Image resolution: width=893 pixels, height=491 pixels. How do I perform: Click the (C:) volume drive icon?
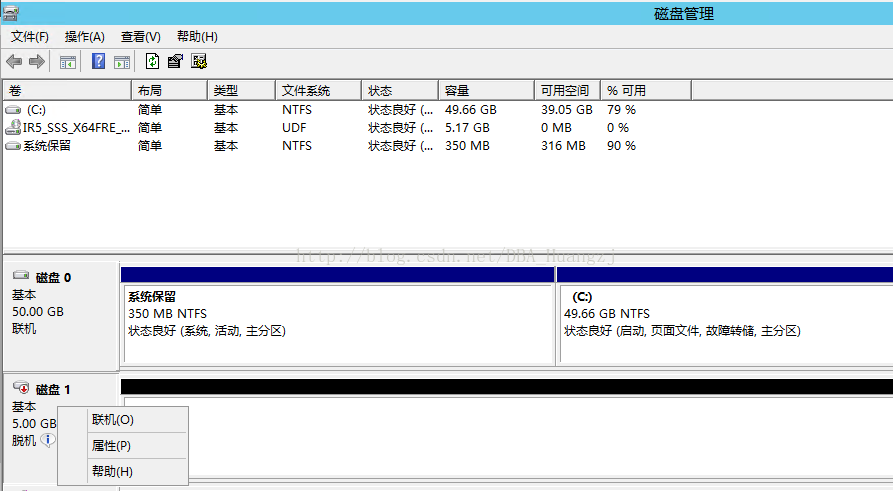[x=13, y=110]
